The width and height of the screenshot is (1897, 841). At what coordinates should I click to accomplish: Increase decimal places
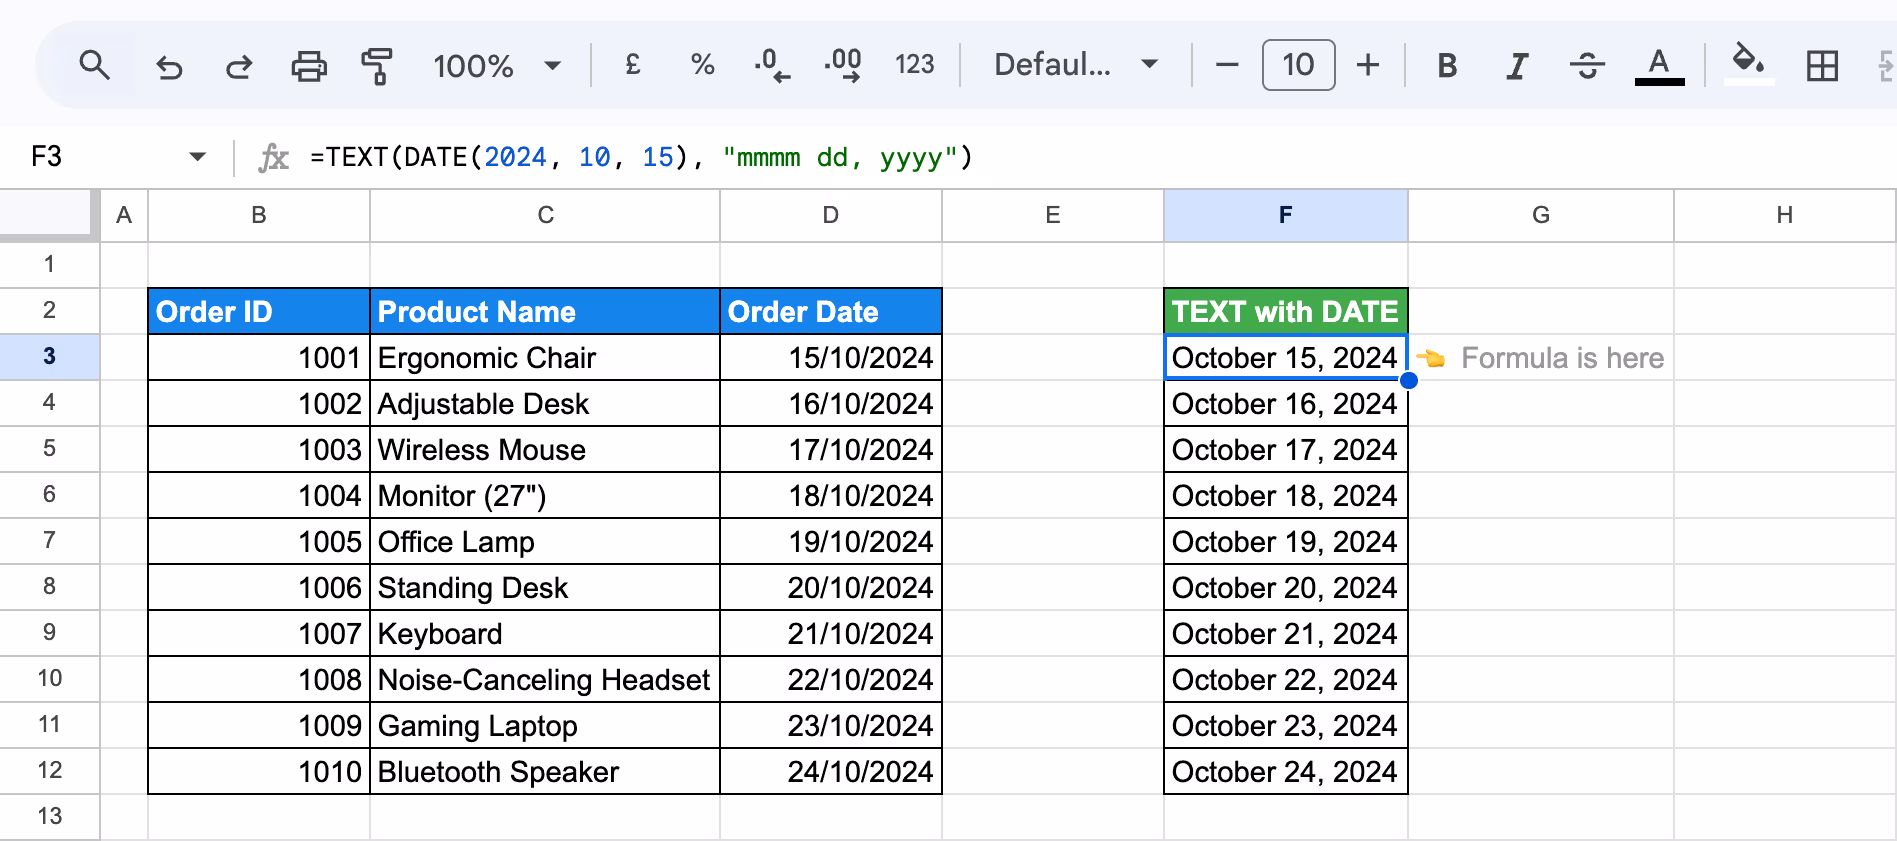(843, 66)
